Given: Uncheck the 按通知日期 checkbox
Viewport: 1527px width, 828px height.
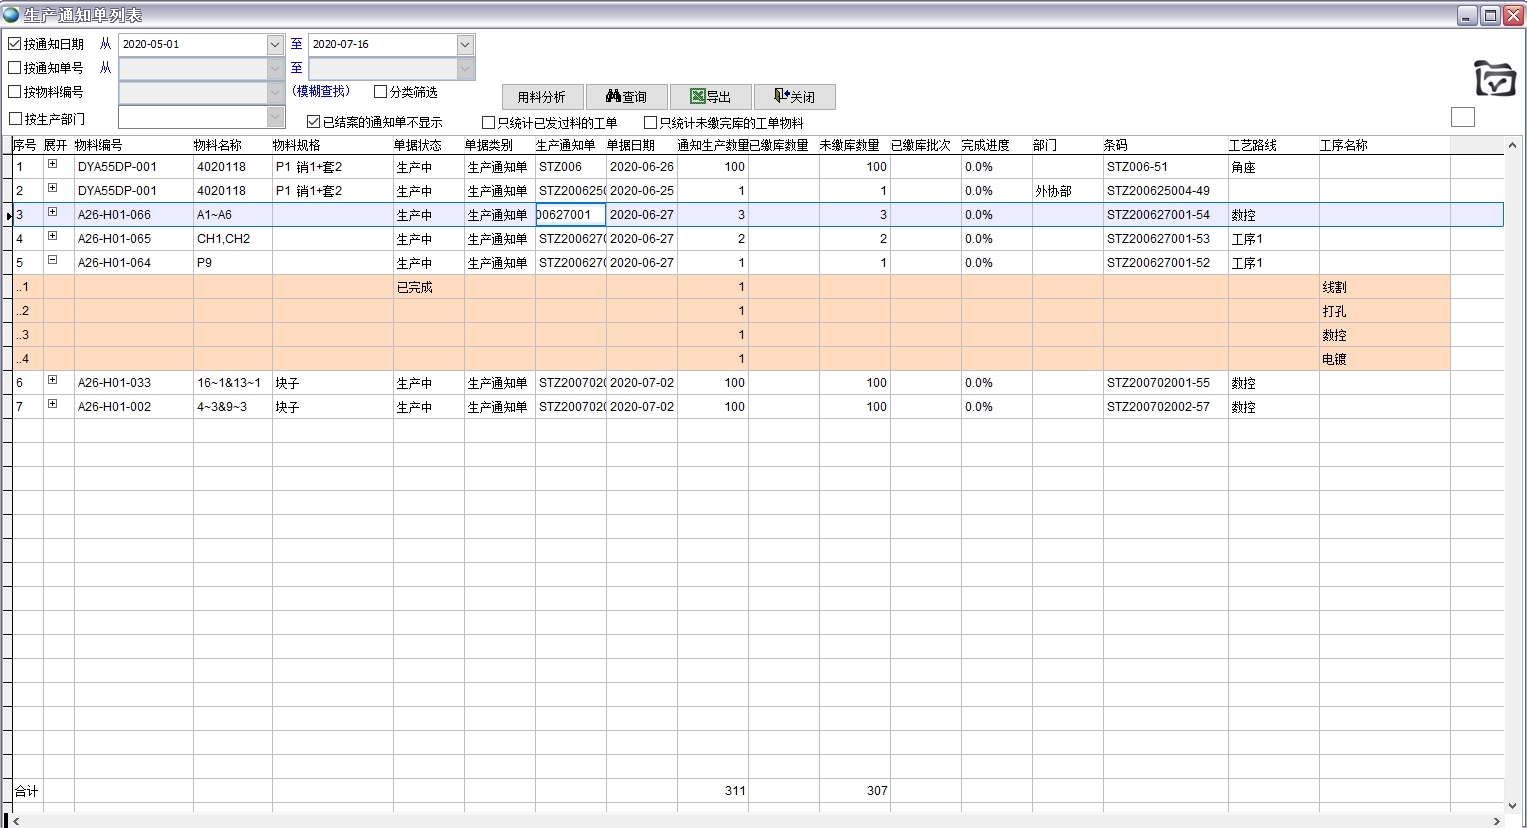Looking at the screenshot, I should [x=15, y=44].
